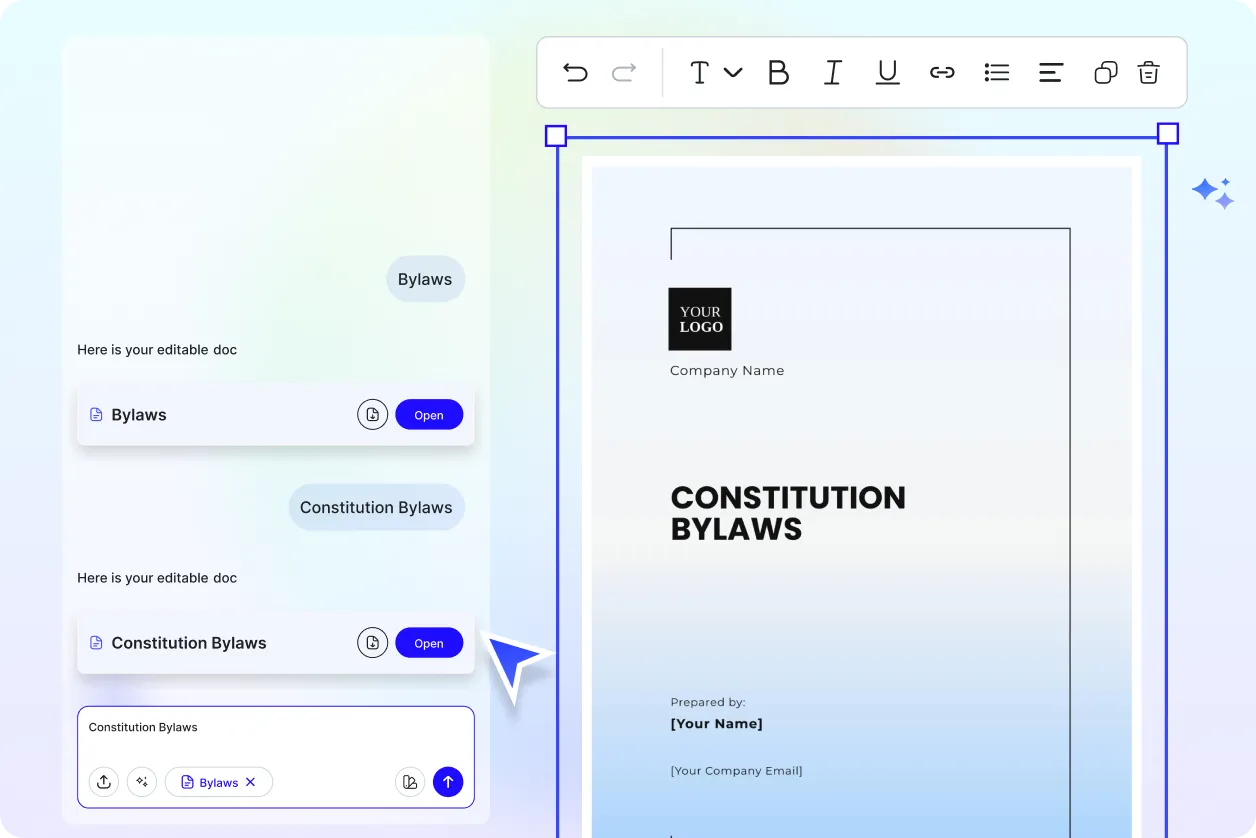The image size is (1256, 838).
Task: Click the AI sparkle icon in the prompt box
Action: (x=142, y=782)
